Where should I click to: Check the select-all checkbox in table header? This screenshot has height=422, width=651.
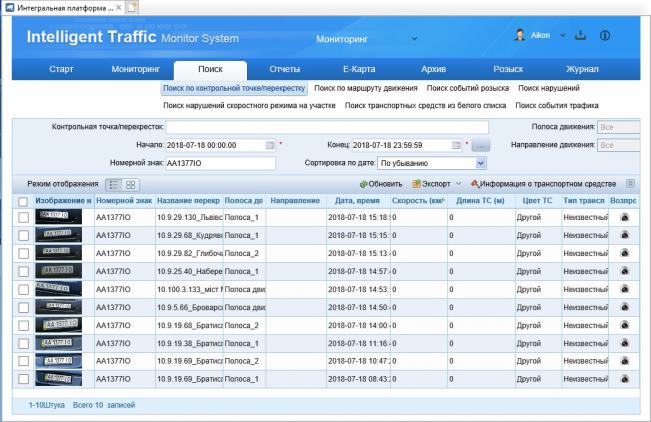23,202
